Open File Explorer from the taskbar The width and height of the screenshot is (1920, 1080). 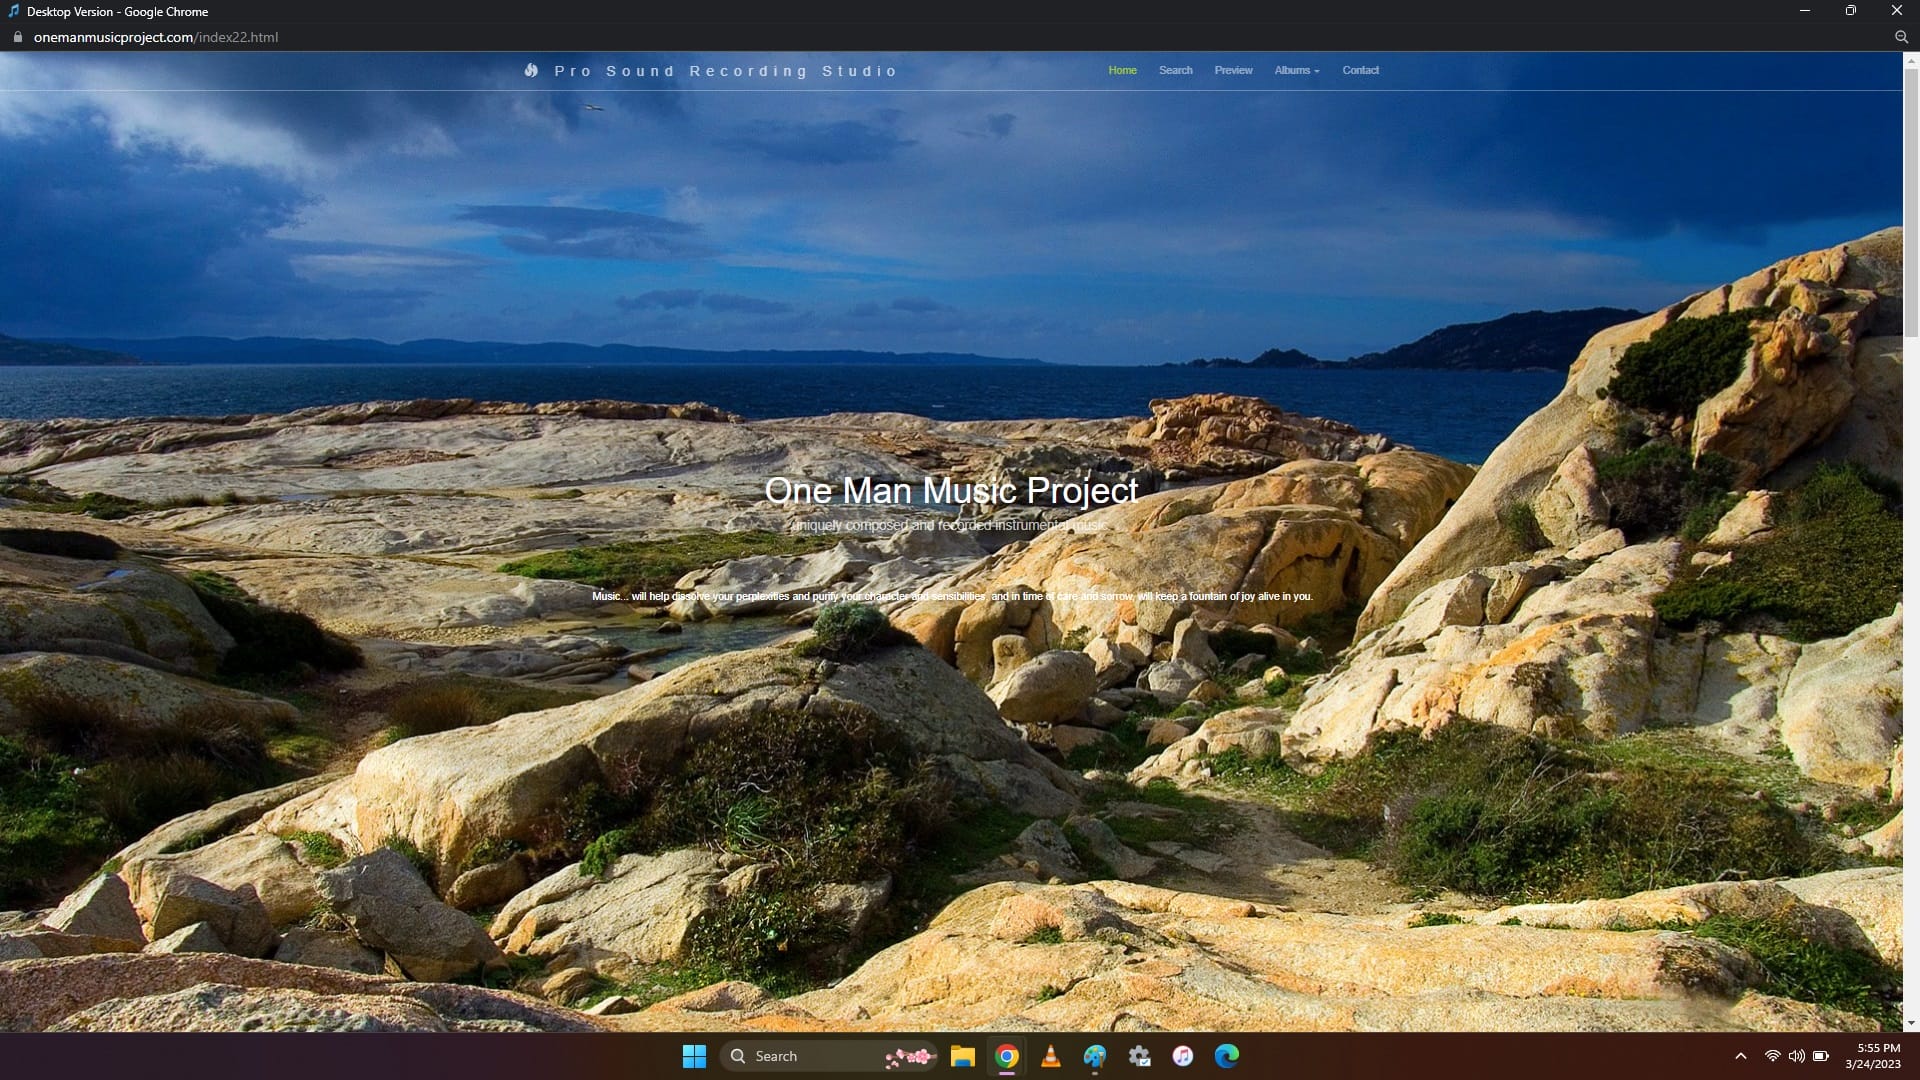pos(962,1056)
